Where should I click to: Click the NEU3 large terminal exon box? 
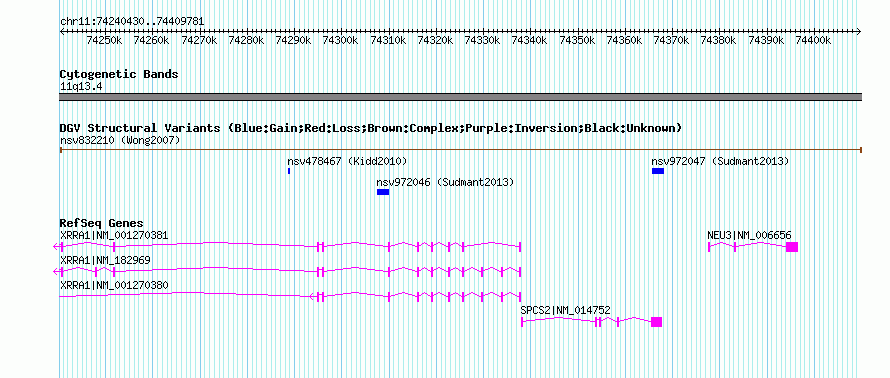[x=792, y=246]
